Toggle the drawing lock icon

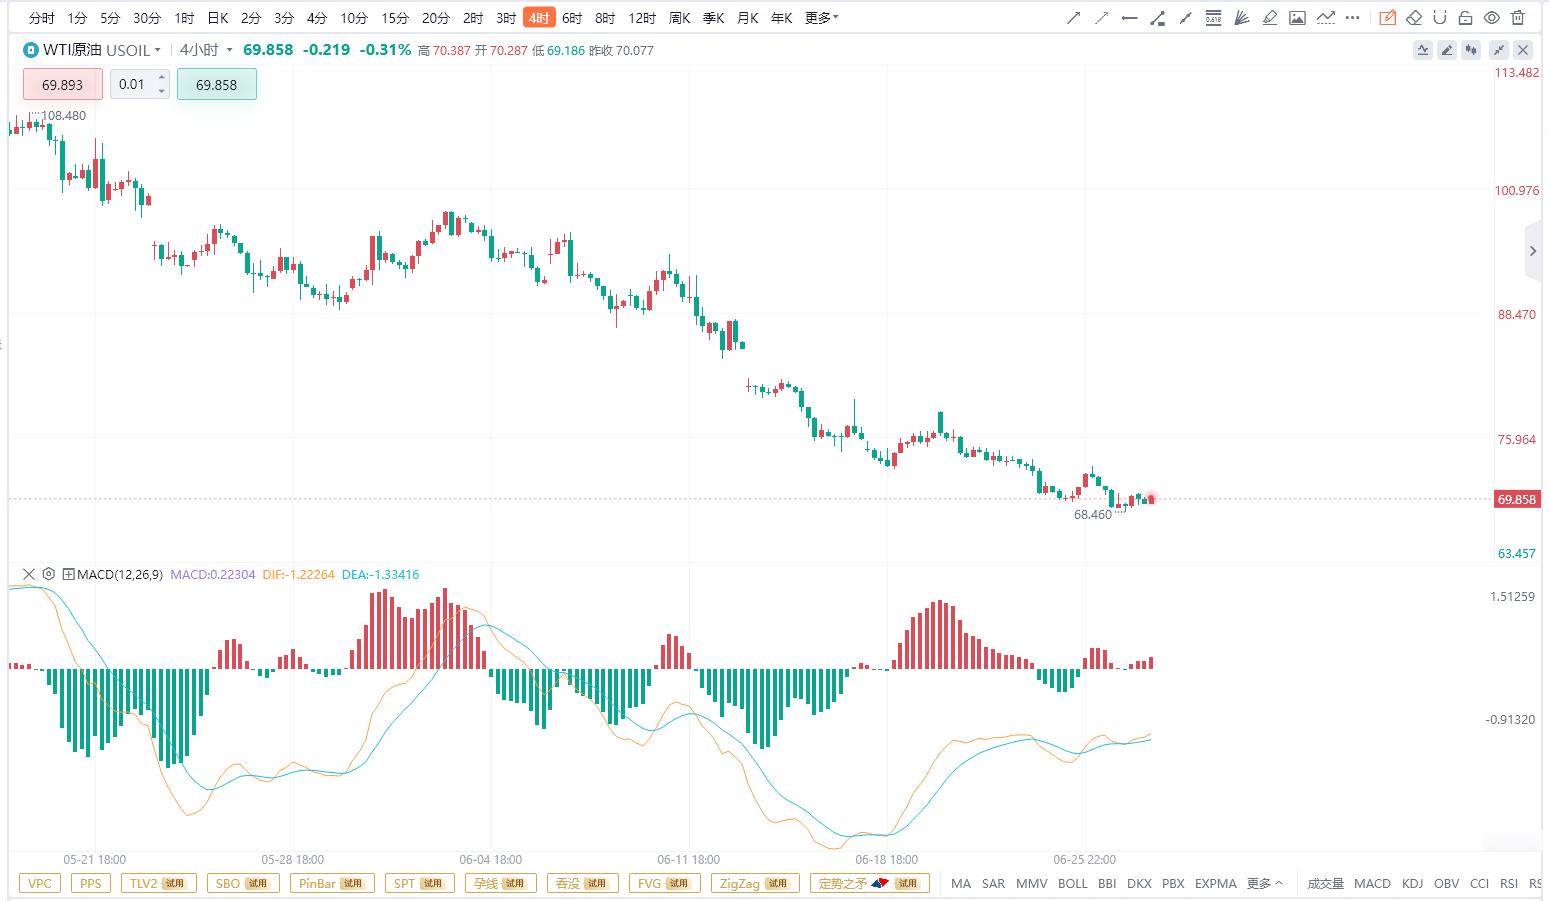pyautogui.click(x=1465, y=18)
